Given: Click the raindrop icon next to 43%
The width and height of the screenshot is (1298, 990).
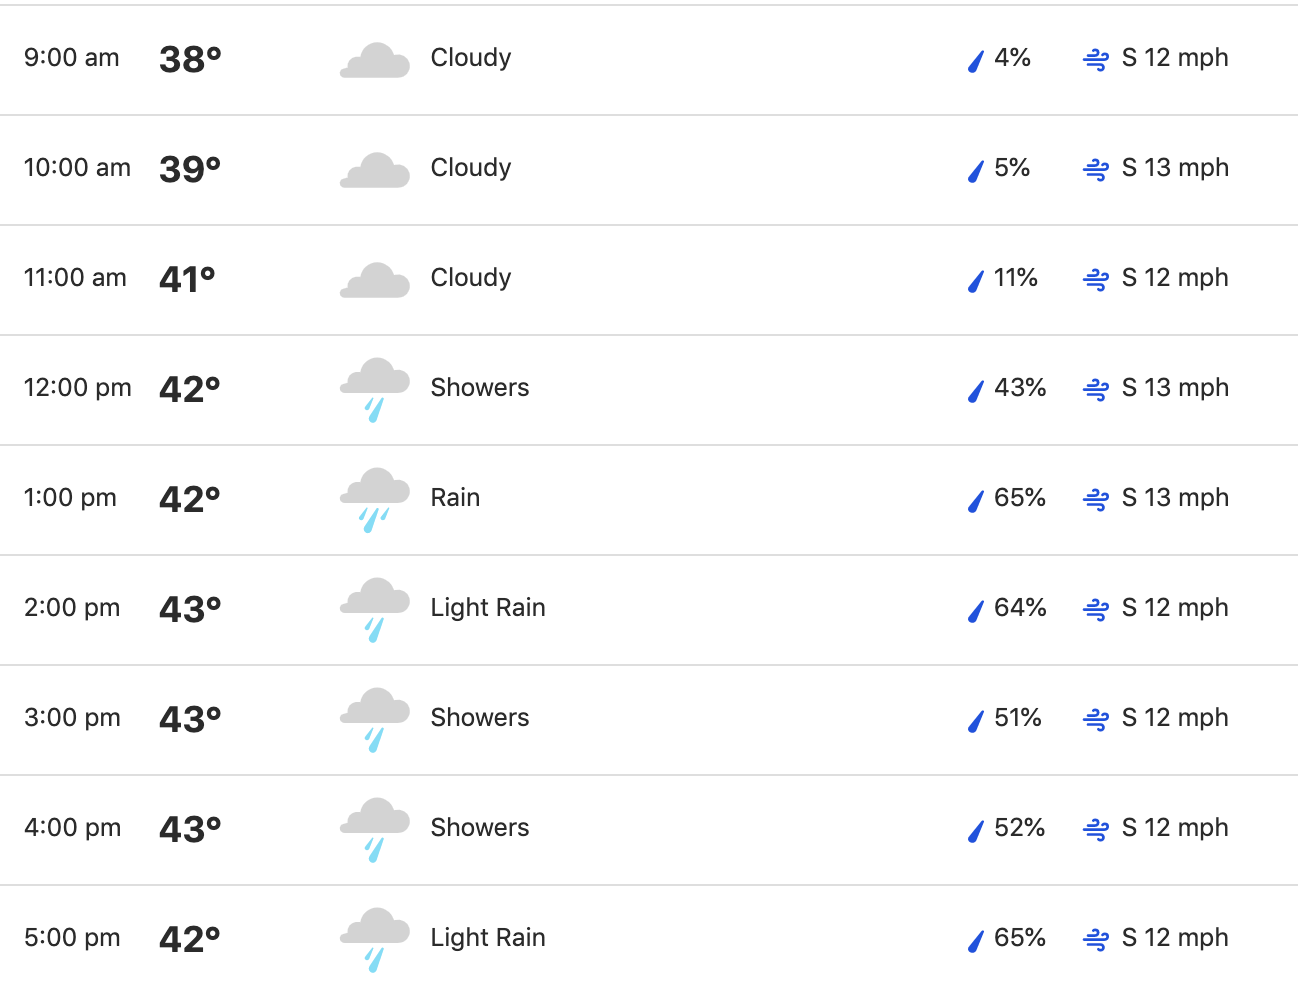Looking at the screenshot, I should tap(976, 390).
